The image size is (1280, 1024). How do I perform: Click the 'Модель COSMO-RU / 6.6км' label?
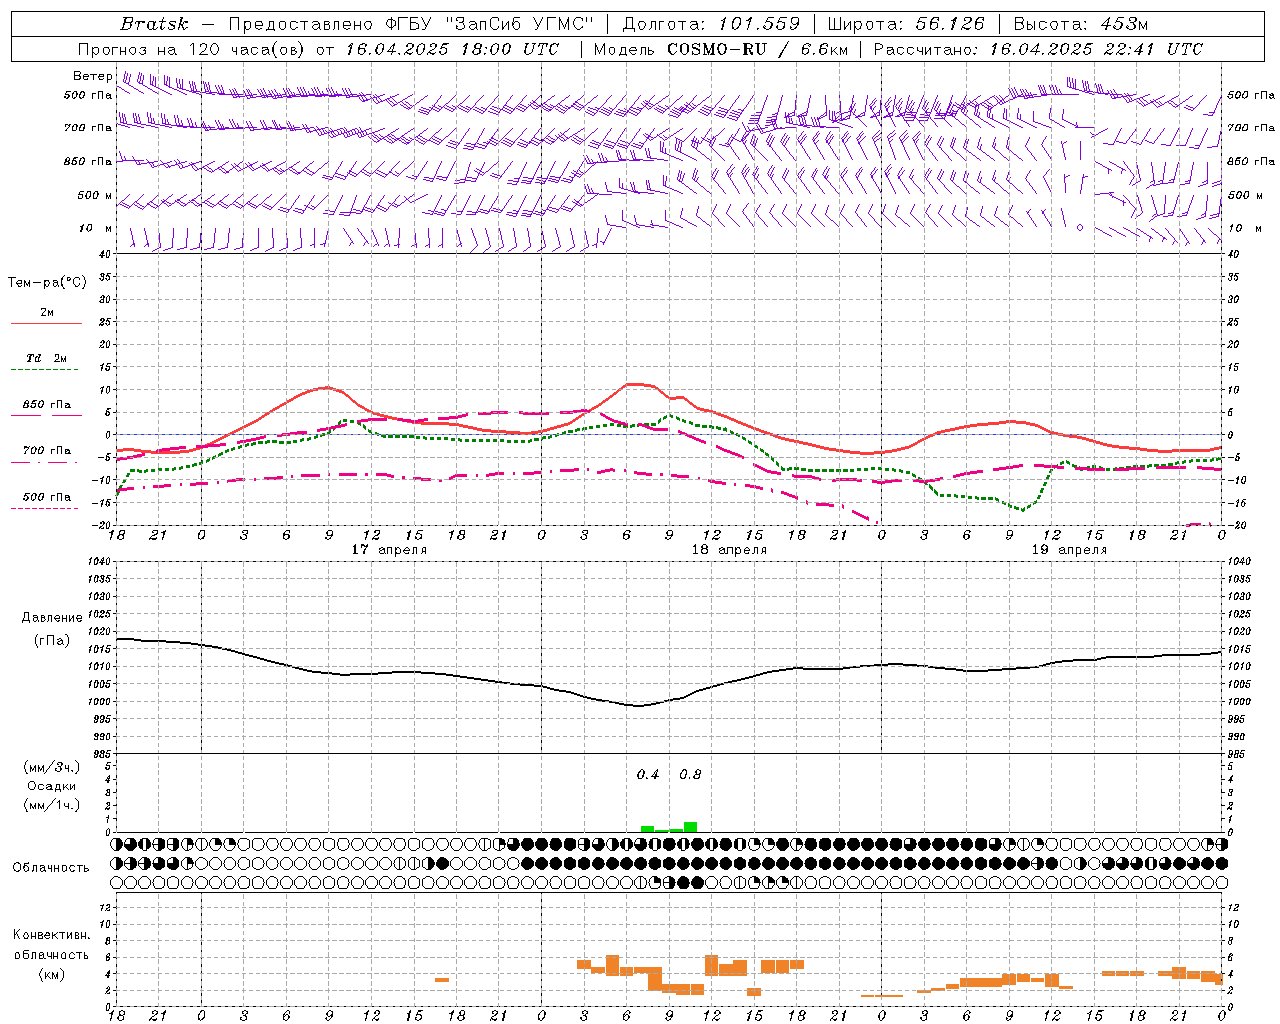coord(720,49)
